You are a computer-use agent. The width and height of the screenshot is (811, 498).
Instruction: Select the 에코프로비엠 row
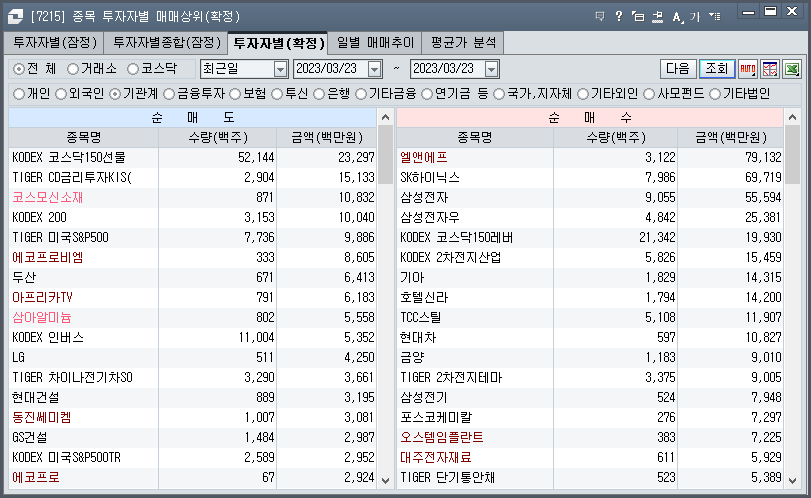[192, 258]
